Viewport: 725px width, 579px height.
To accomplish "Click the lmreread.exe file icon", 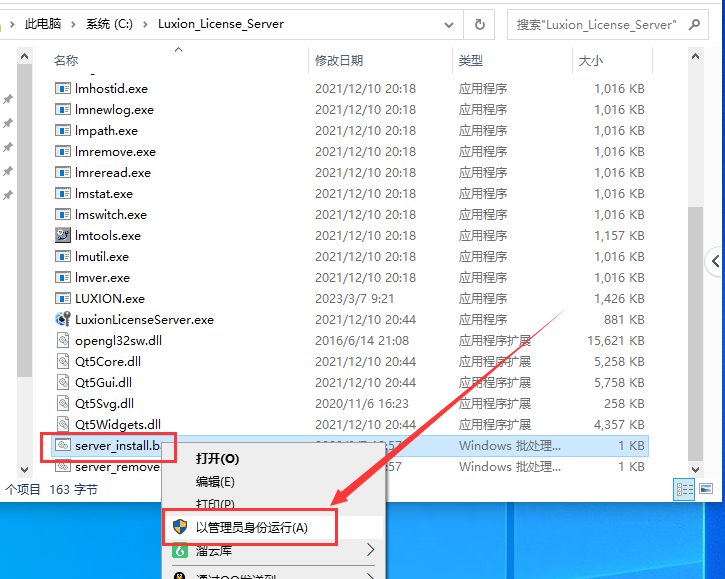I will coord(62,172).
